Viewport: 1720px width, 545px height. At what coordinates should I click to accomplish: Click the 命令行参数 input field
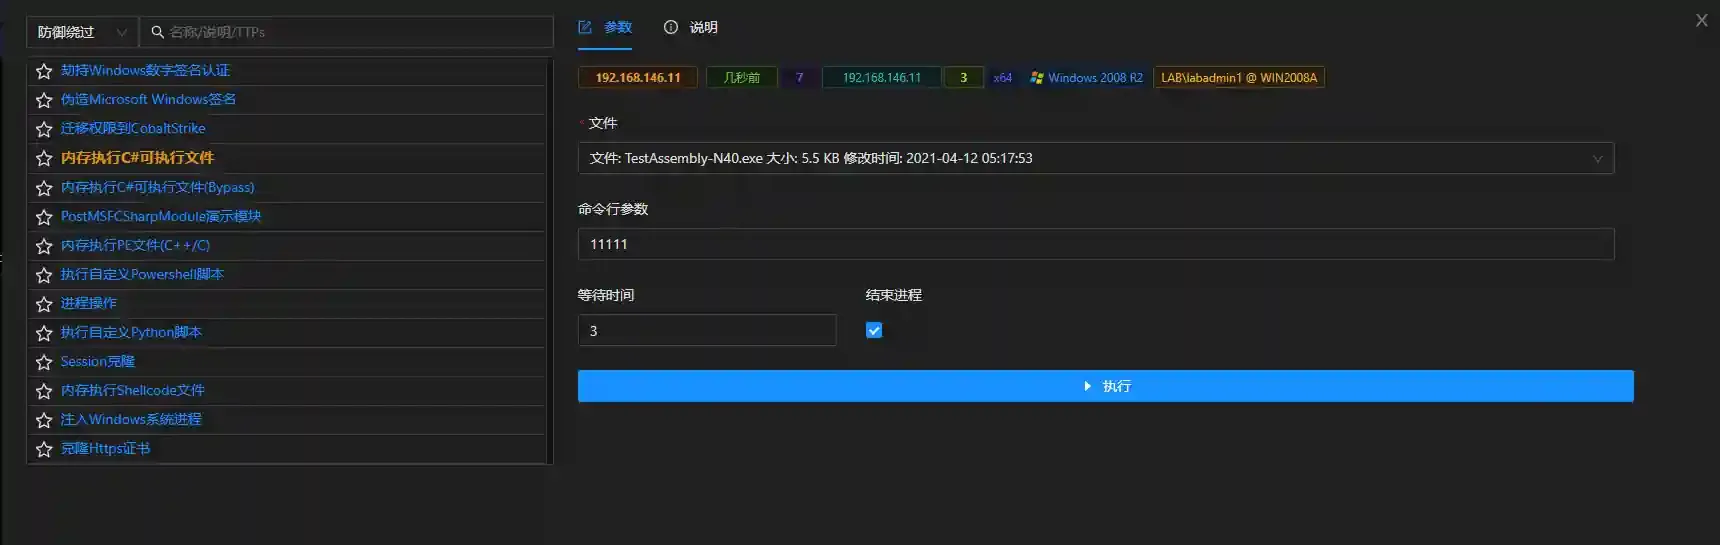1095,244
